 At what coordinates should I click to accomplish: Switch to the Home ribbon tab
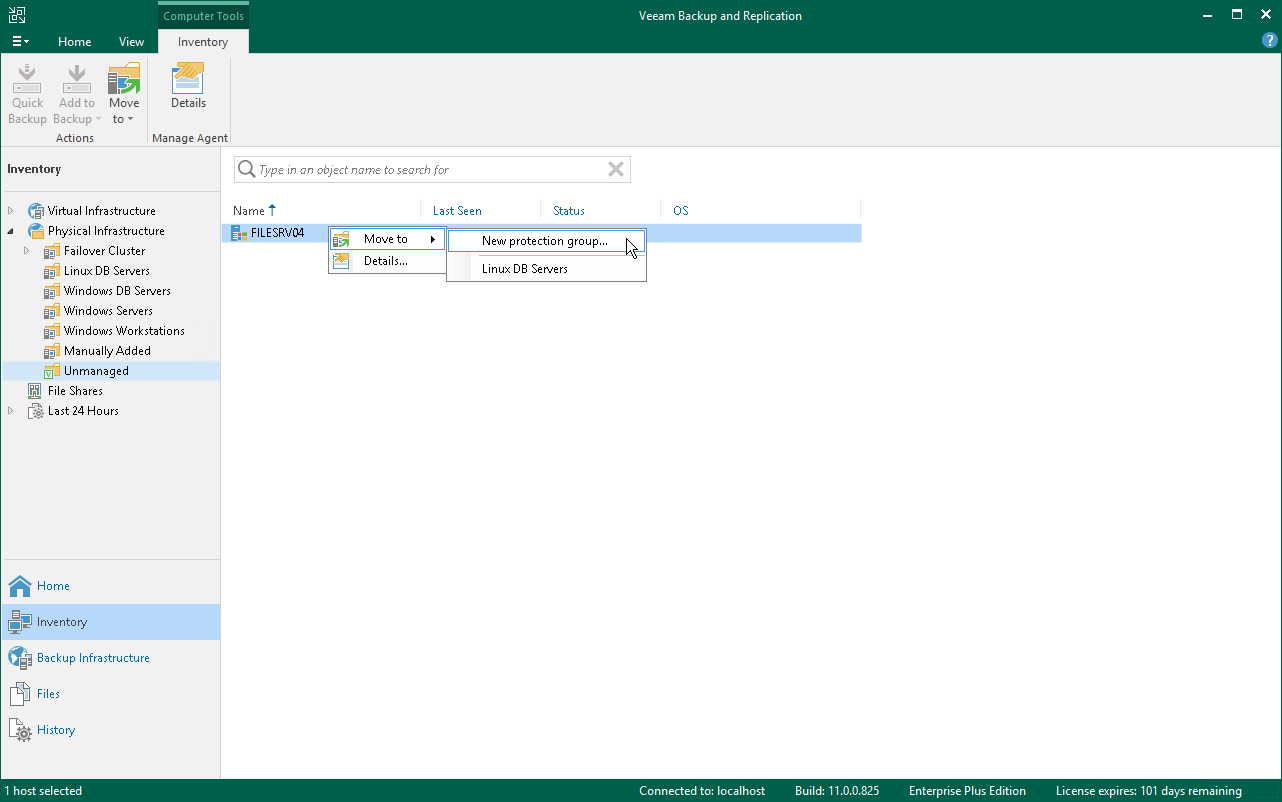point(75,42)
